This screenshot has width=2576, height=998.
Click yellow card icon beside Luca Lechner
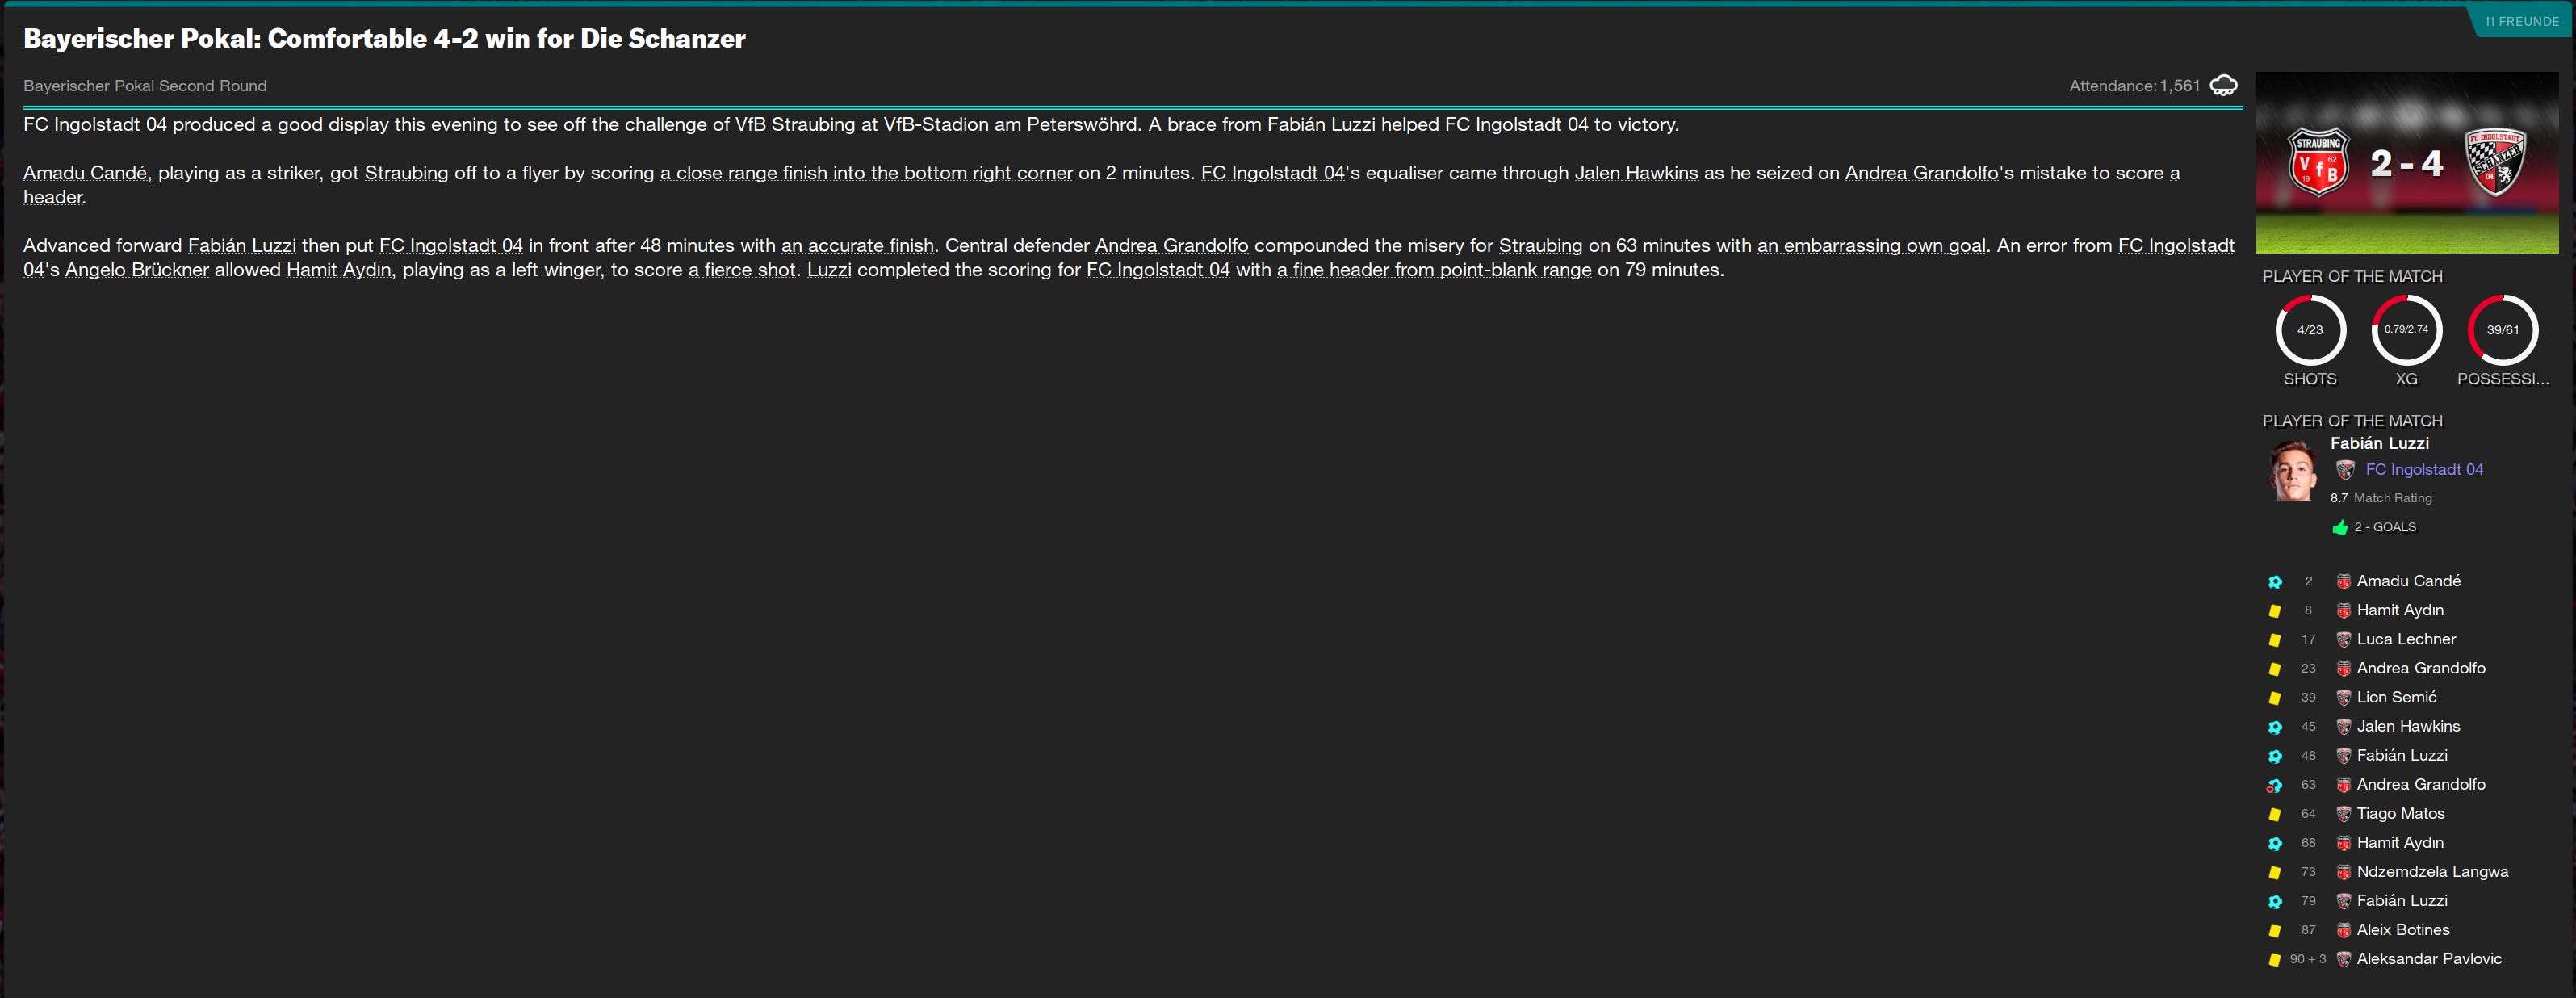(x=2275, y=640)
